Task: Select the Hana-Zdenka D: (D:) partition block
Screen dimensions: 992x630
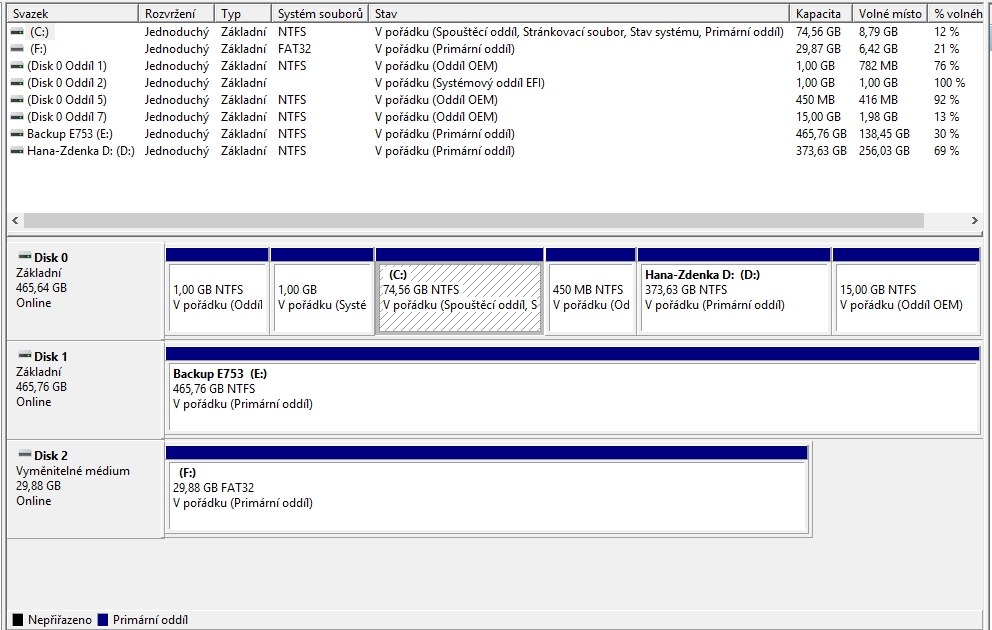Action: click(x=734, y=292)
